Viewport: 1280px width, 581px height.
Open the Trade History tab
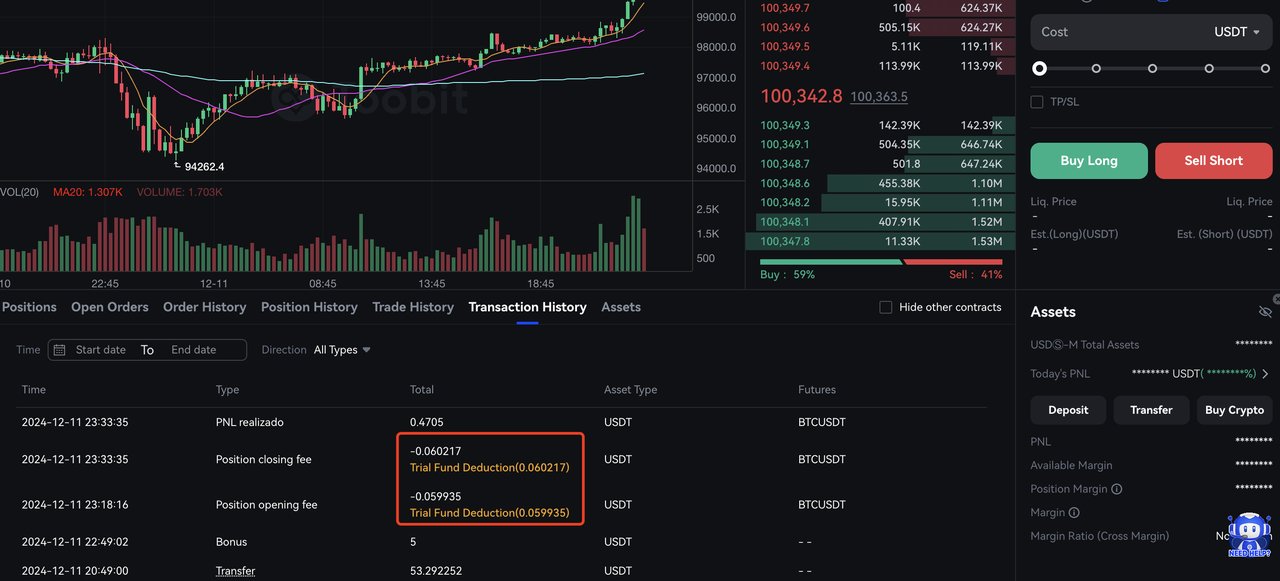(413, 307)
